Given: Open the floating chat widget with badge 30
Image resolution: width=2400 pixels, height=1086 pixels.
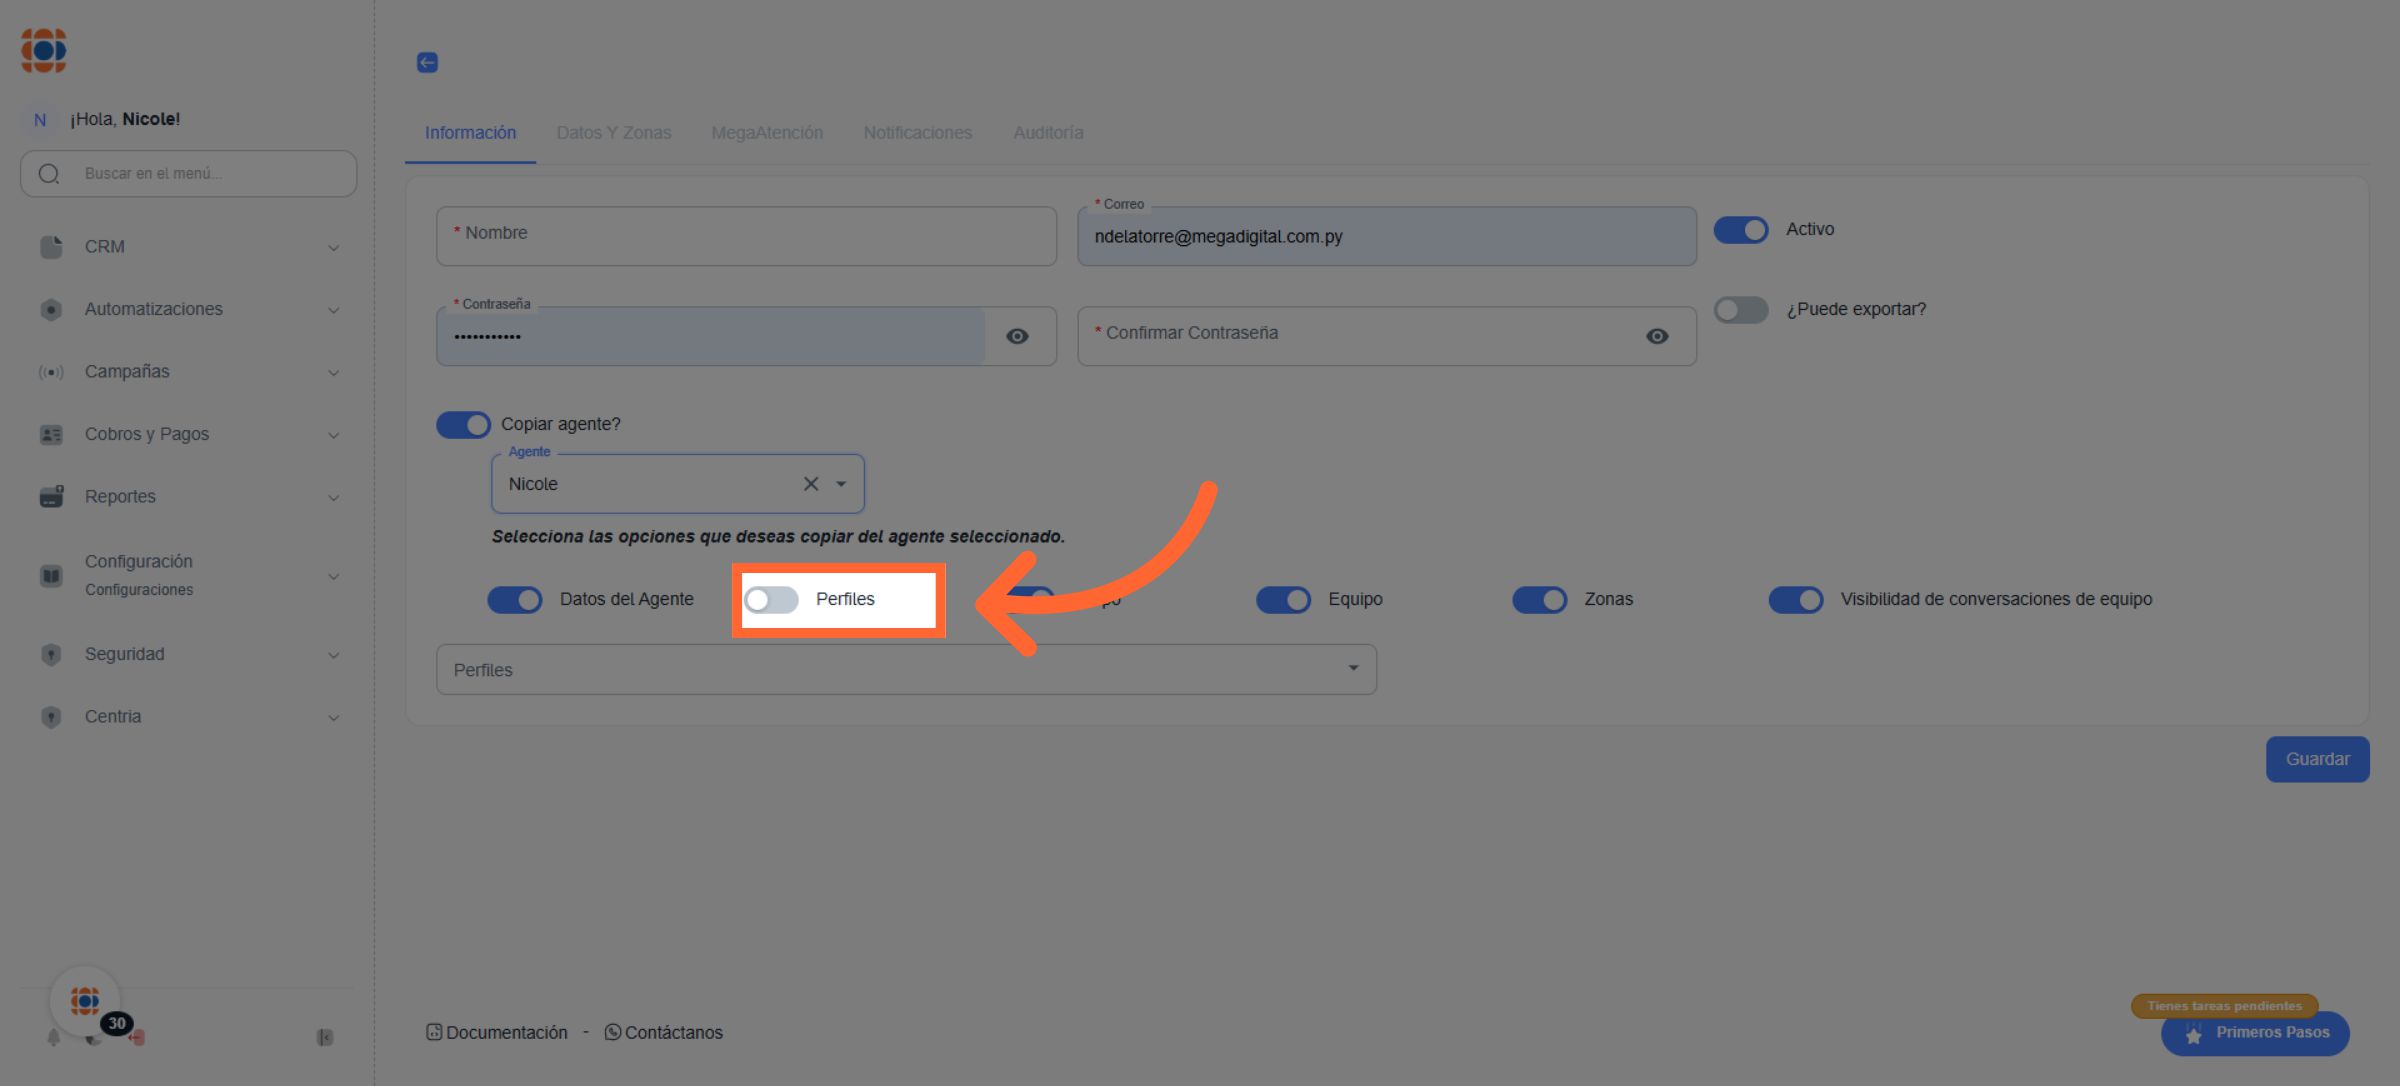Looking at the screenshot, I should (x=86, y=1001).
